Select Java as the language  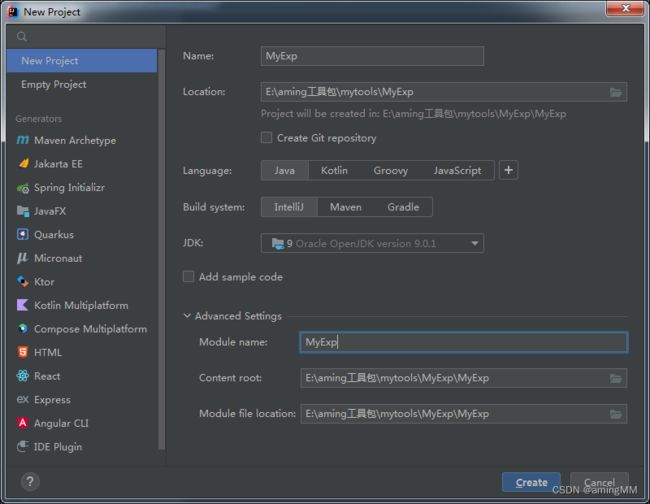coord(285,170)
